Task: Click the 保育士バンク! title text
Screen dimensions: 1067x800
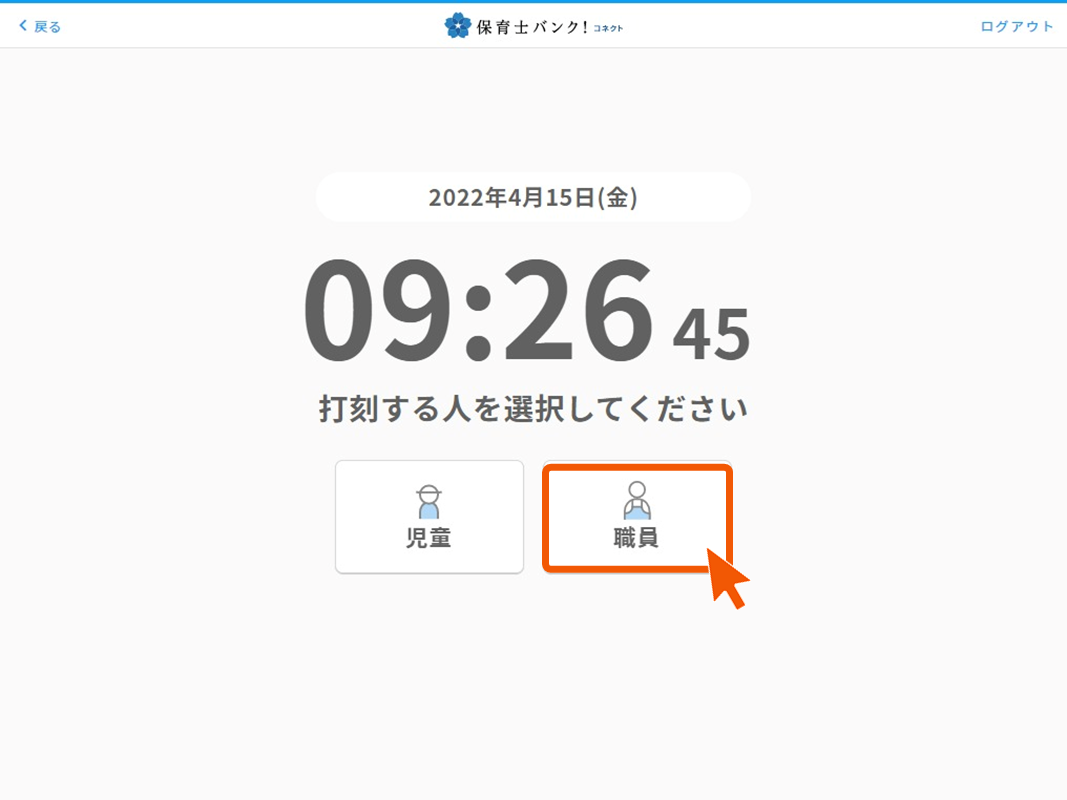Action: pos(531,27)
